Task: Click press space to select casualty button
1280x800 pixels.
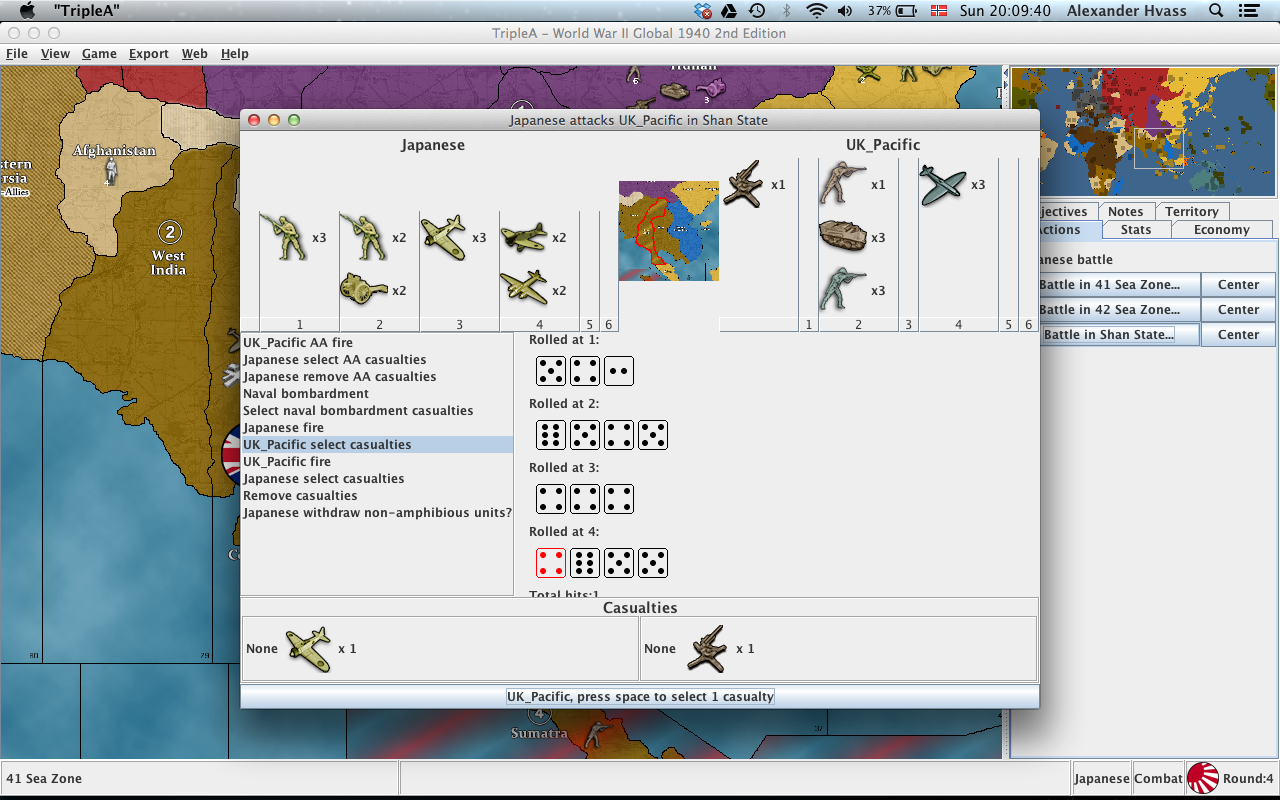Action: 640,696
